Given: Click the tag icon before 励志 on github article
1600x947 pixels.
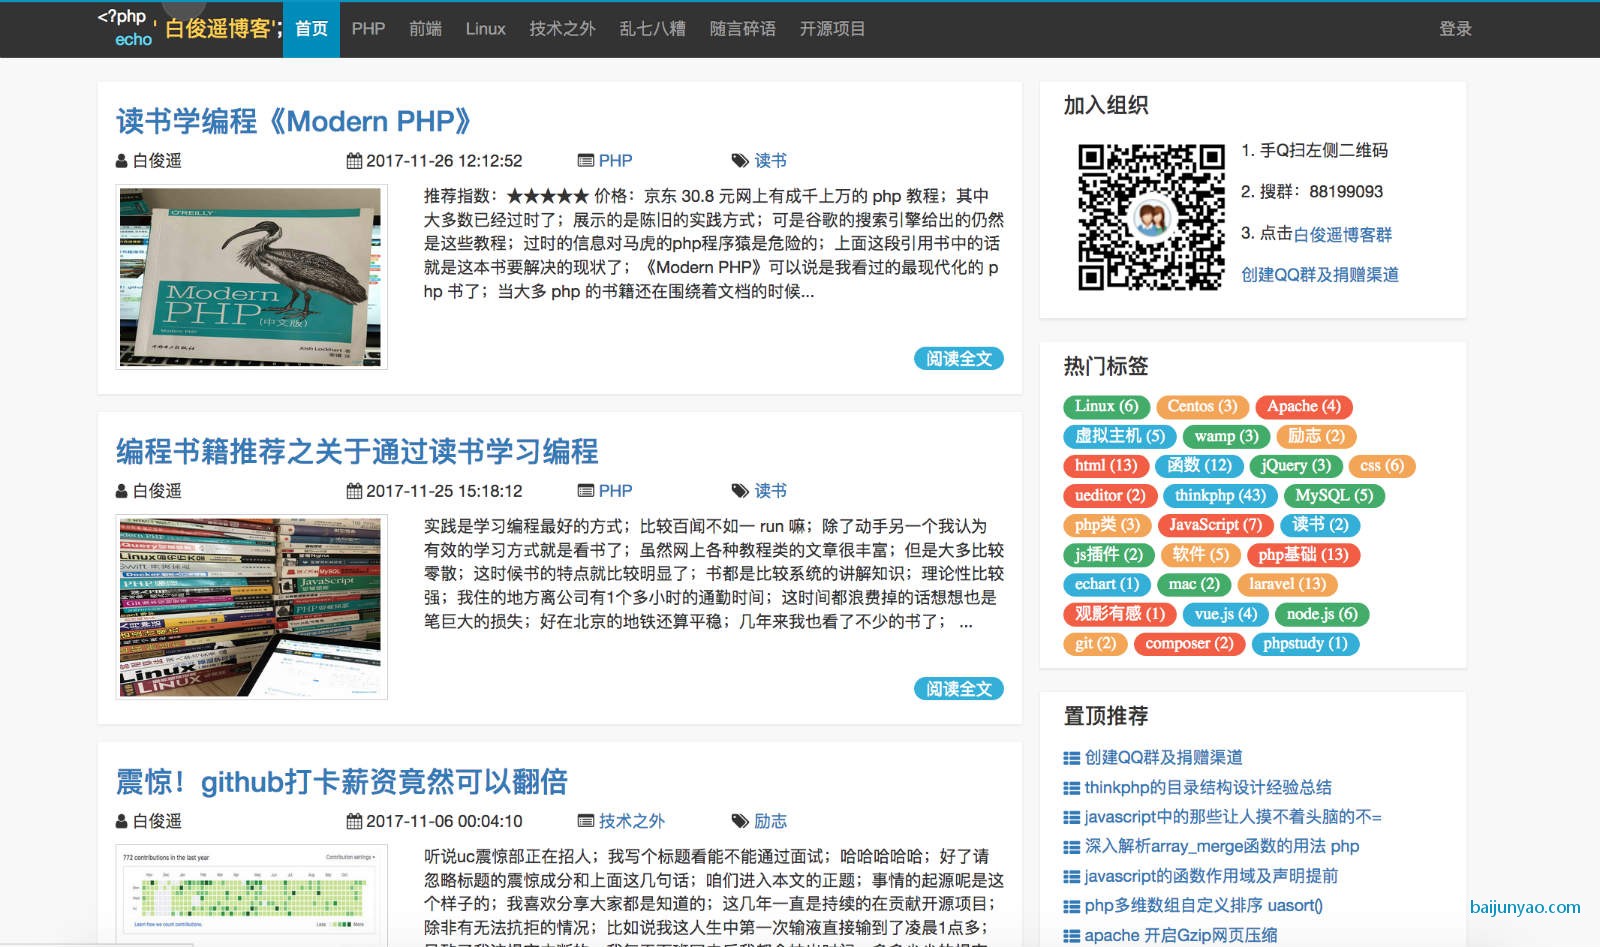Looking at the screenshot, I should 739,821.
